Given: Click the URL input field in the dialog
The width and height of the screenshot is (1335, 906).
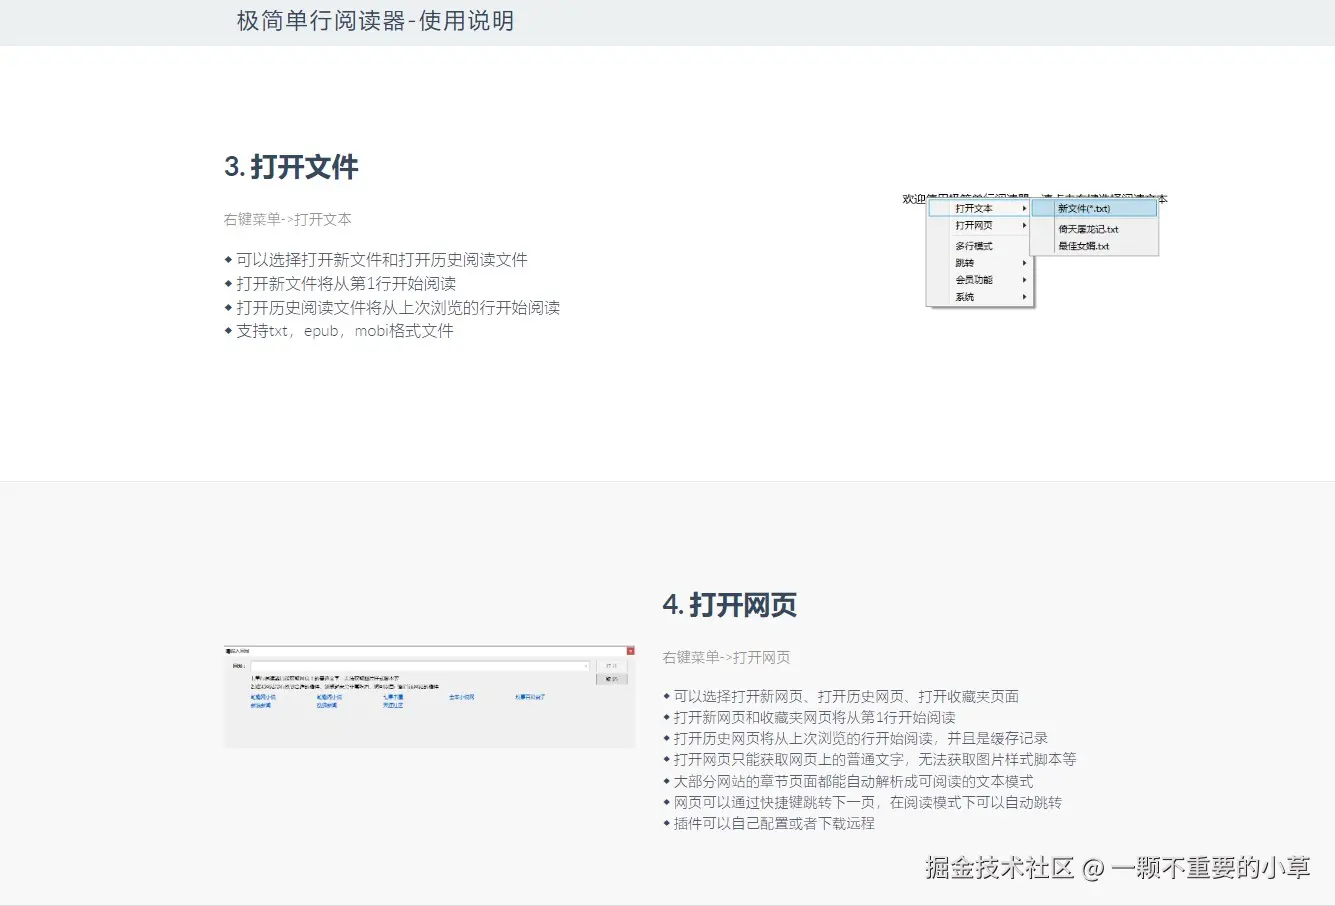Looking at the screenshot, I should [420, 666].
